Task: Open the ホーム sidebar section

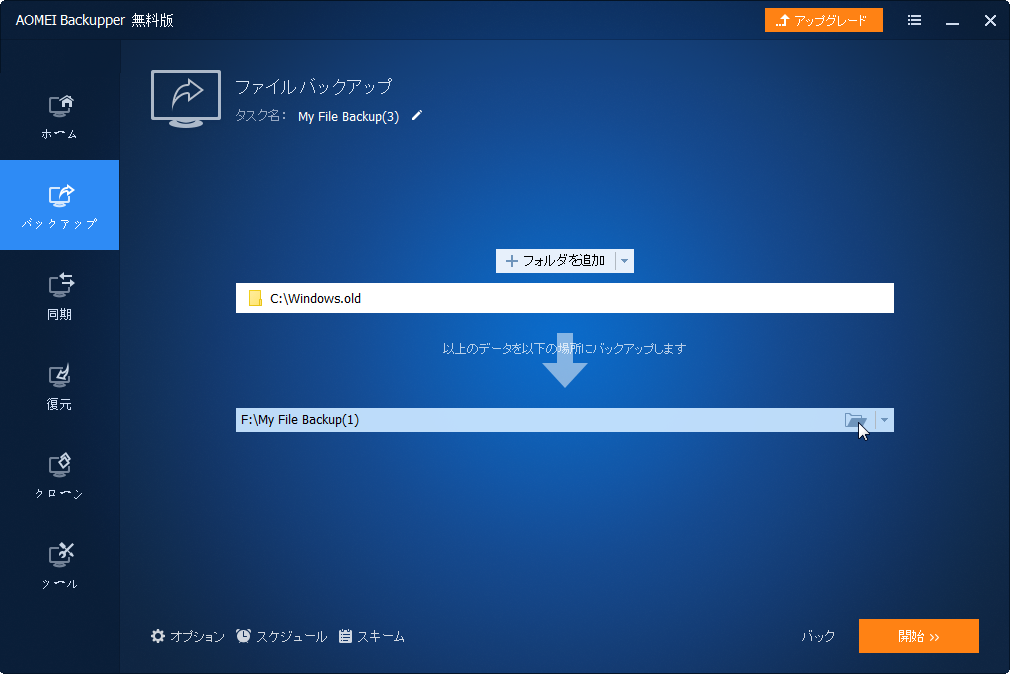Action: click(59, 117)
